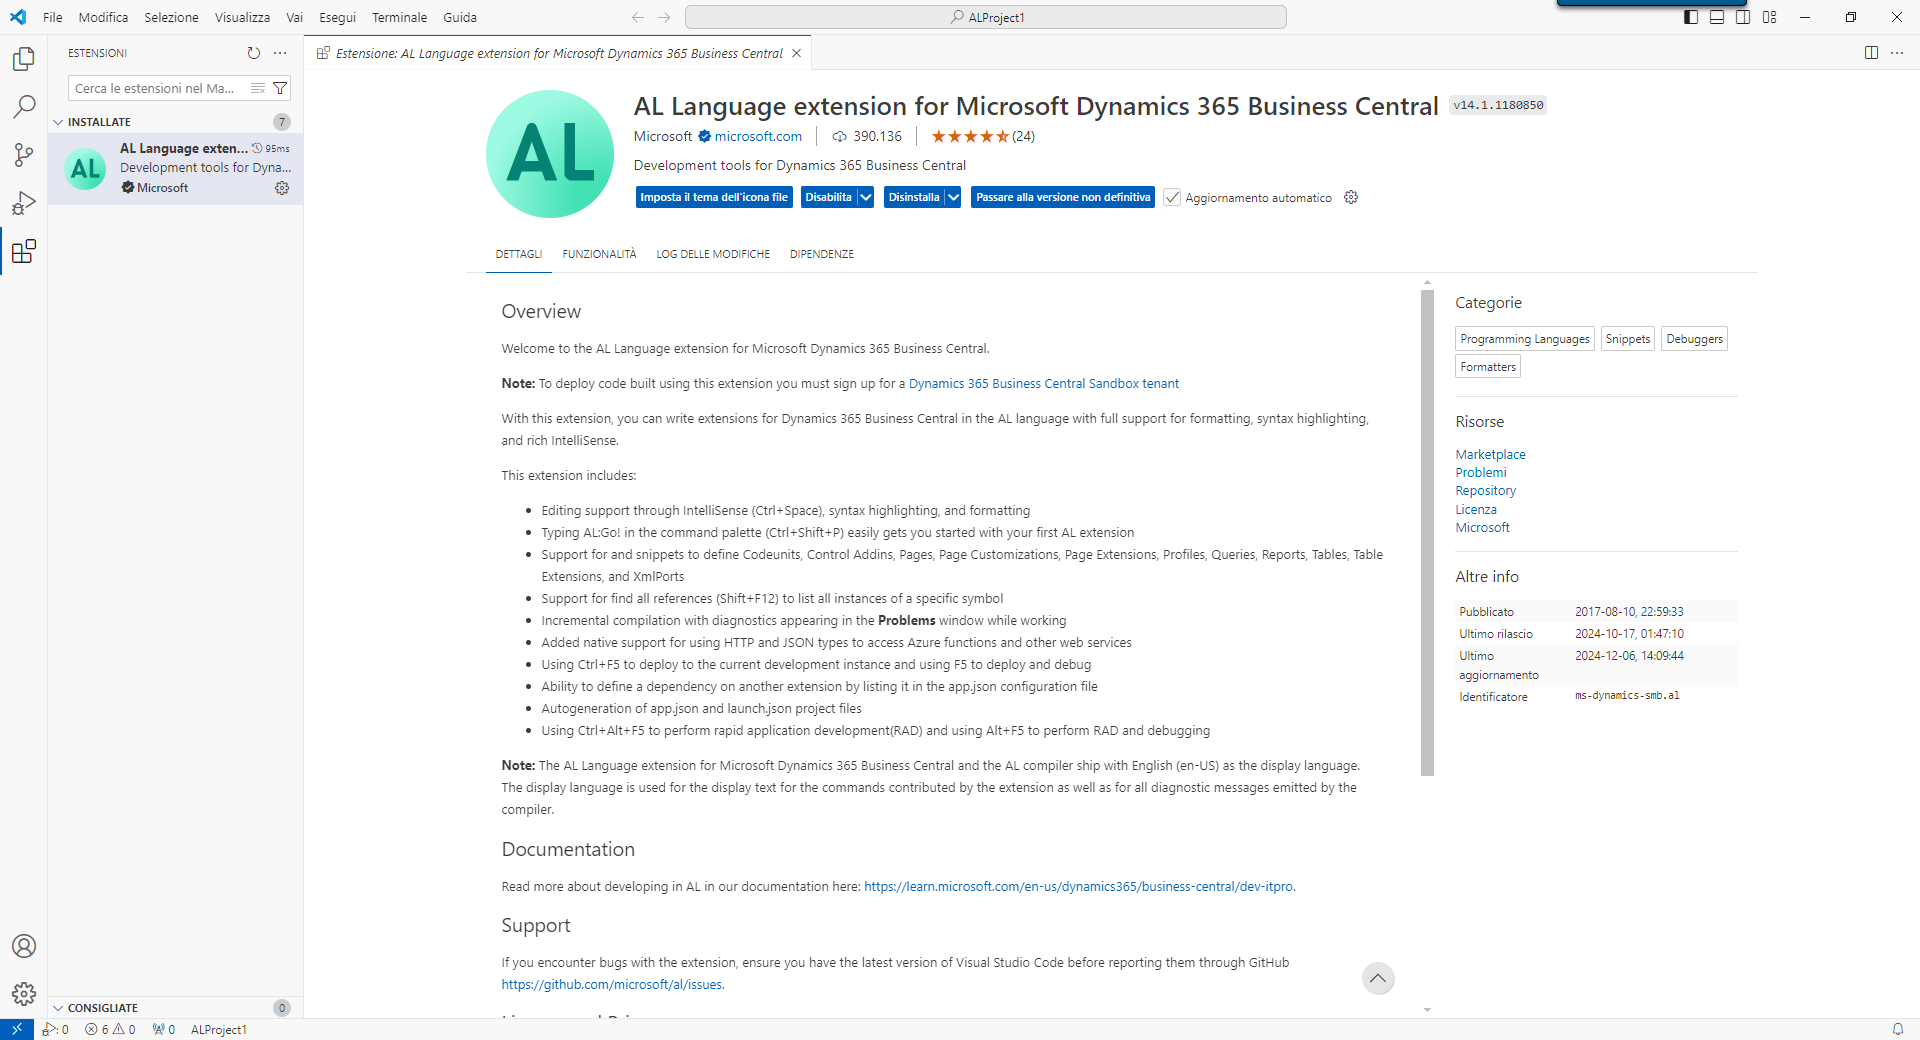Switch to the DIPENDENZE tab
Image resolution: width=1920 pixels, height=1040 pixels.
click(x=822, y=254)
